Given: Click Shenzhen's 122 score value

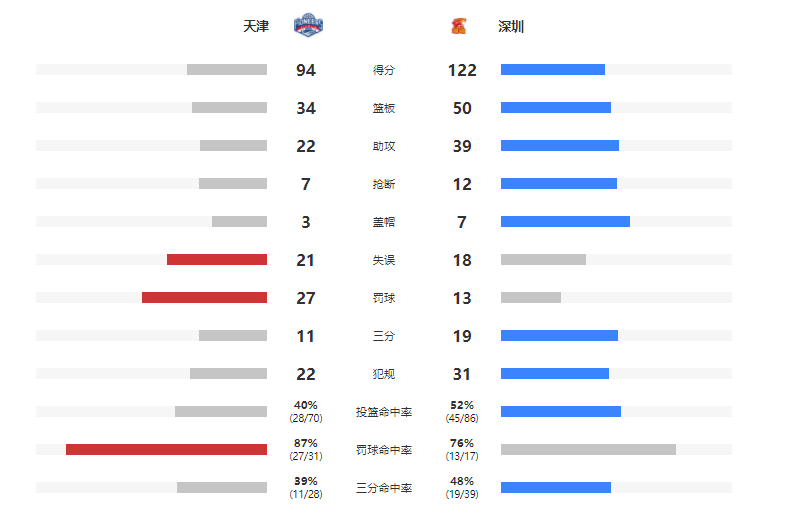Looking at the screenshot, I should click(462, 70).
